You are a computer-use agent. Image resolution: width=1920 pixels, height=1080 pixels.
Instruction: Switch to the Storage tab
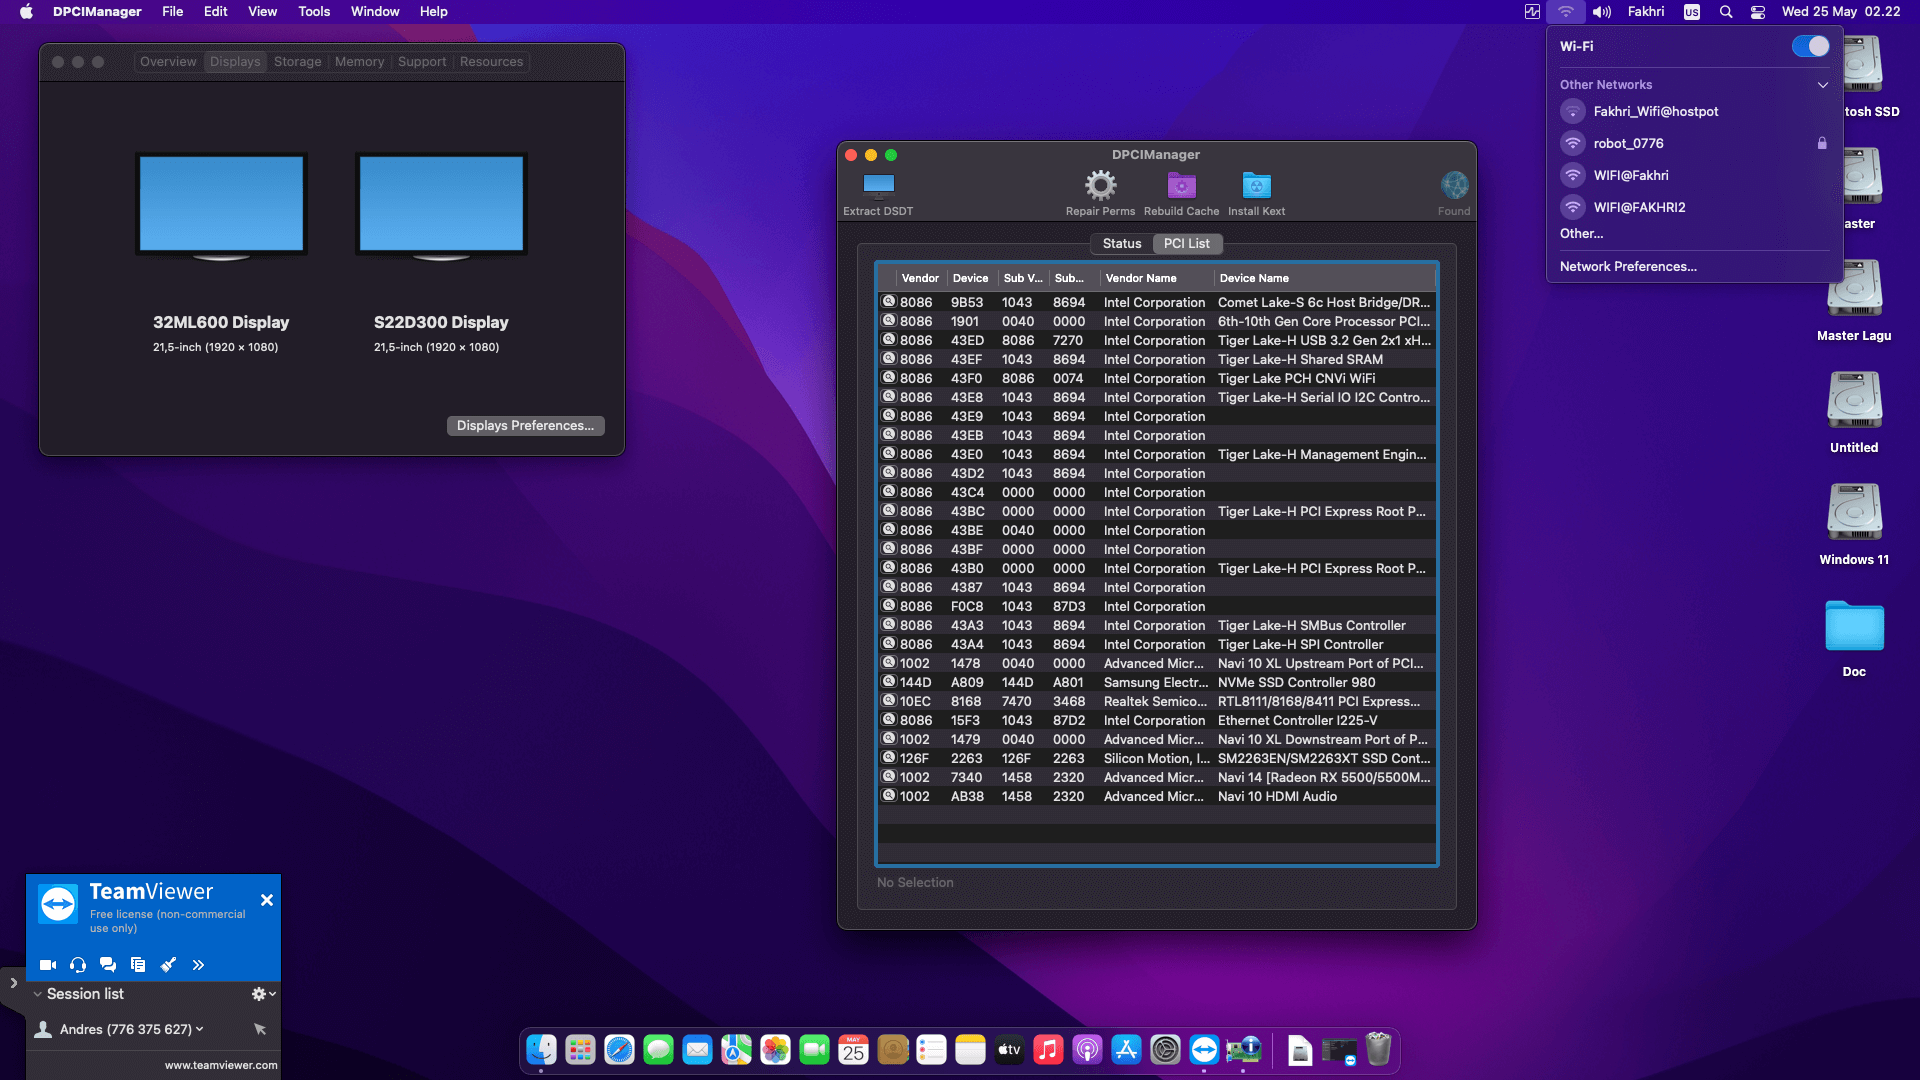pyautogui.click(x=298, y=62)
